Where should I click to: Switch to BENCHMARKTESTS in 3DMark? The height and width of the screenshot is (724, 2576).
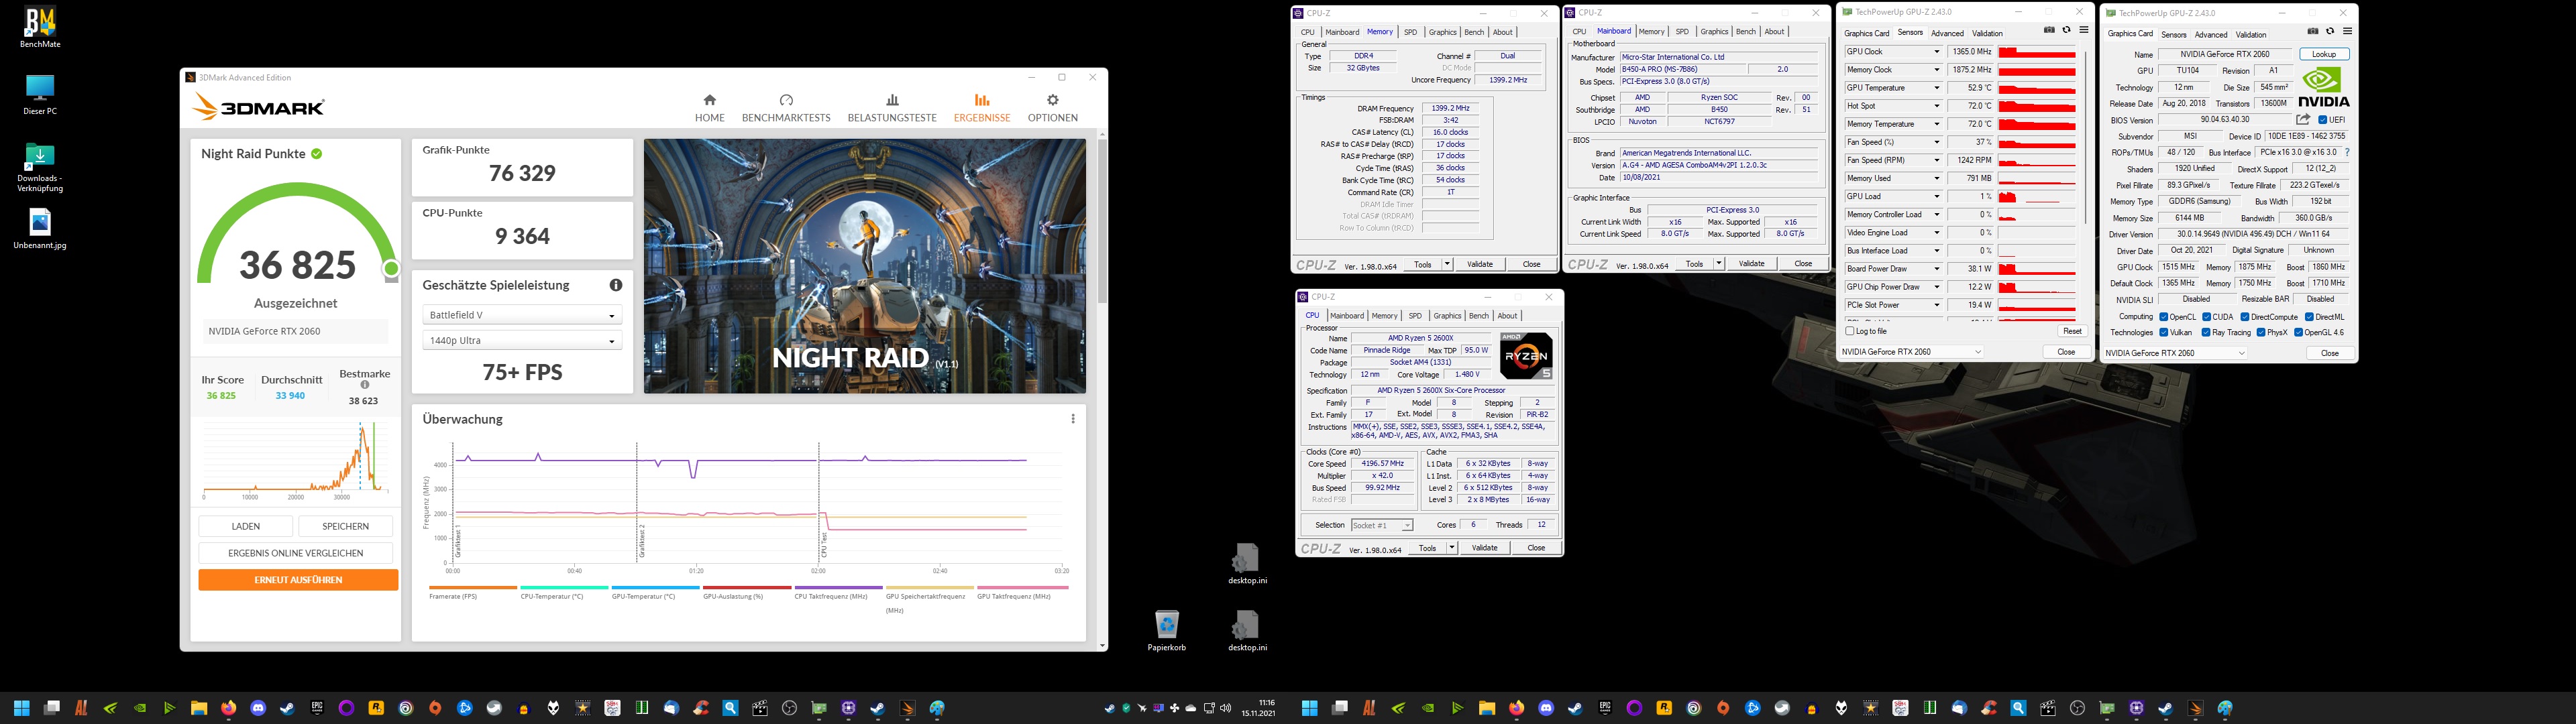[786, 108]
